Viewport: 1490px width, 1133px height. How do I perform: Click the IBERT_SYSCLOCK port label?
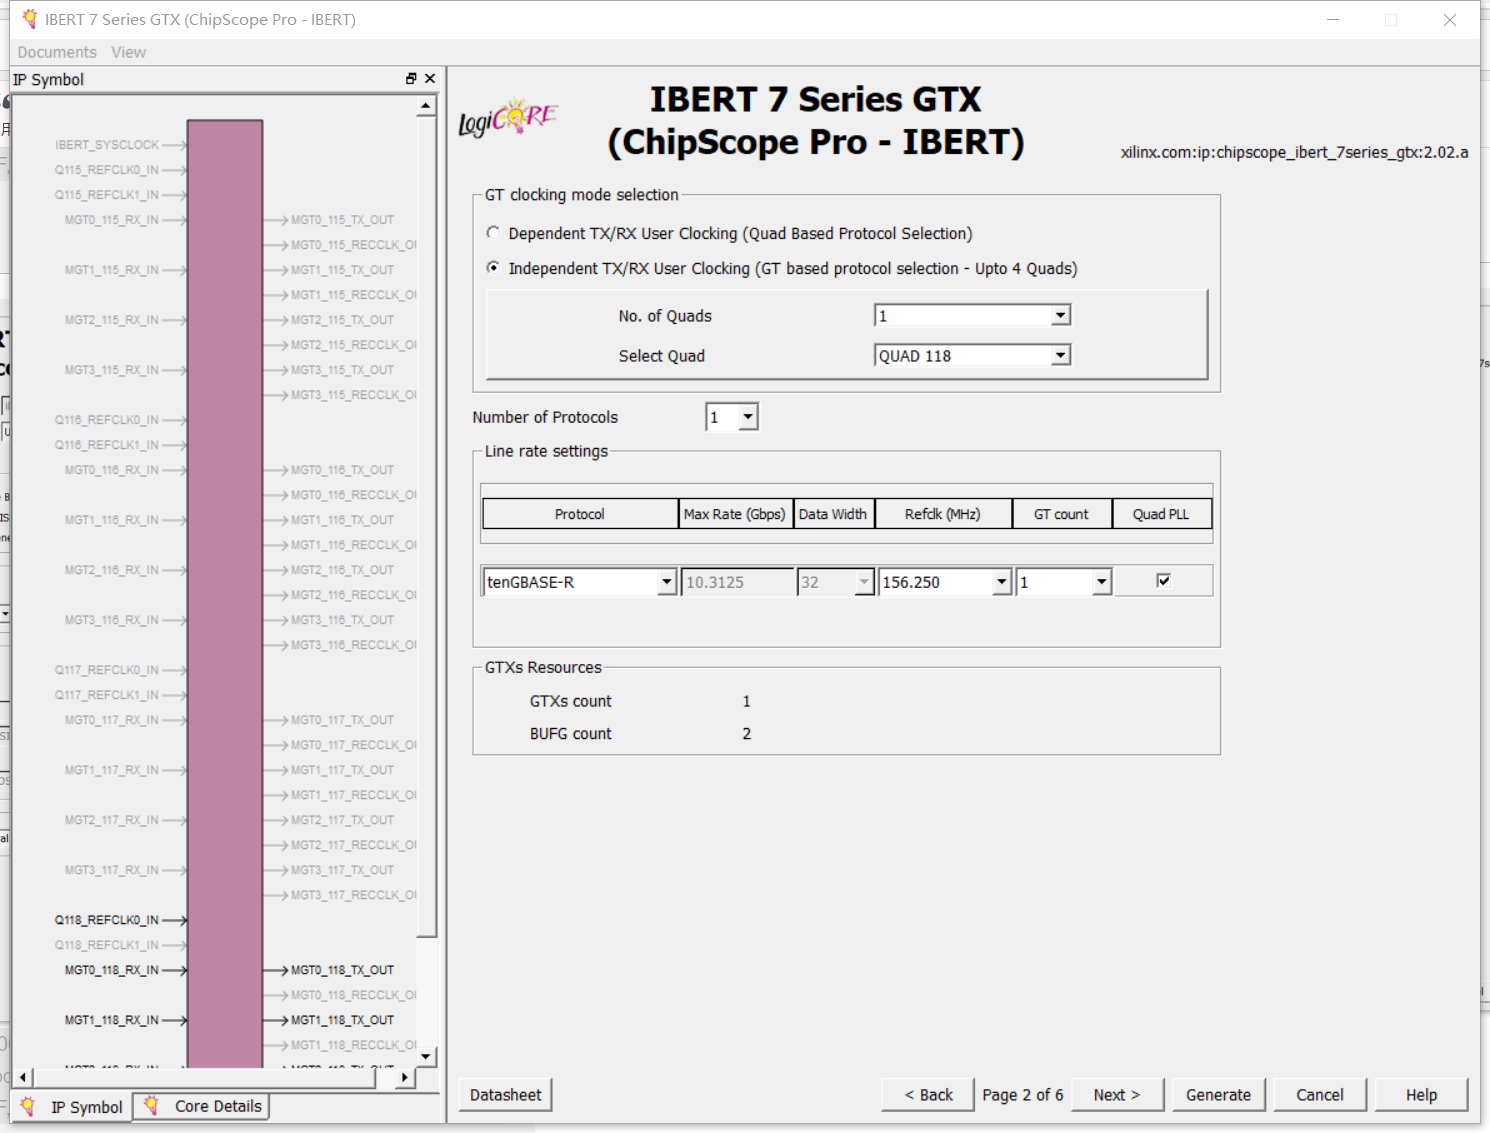tap(107, 145)
